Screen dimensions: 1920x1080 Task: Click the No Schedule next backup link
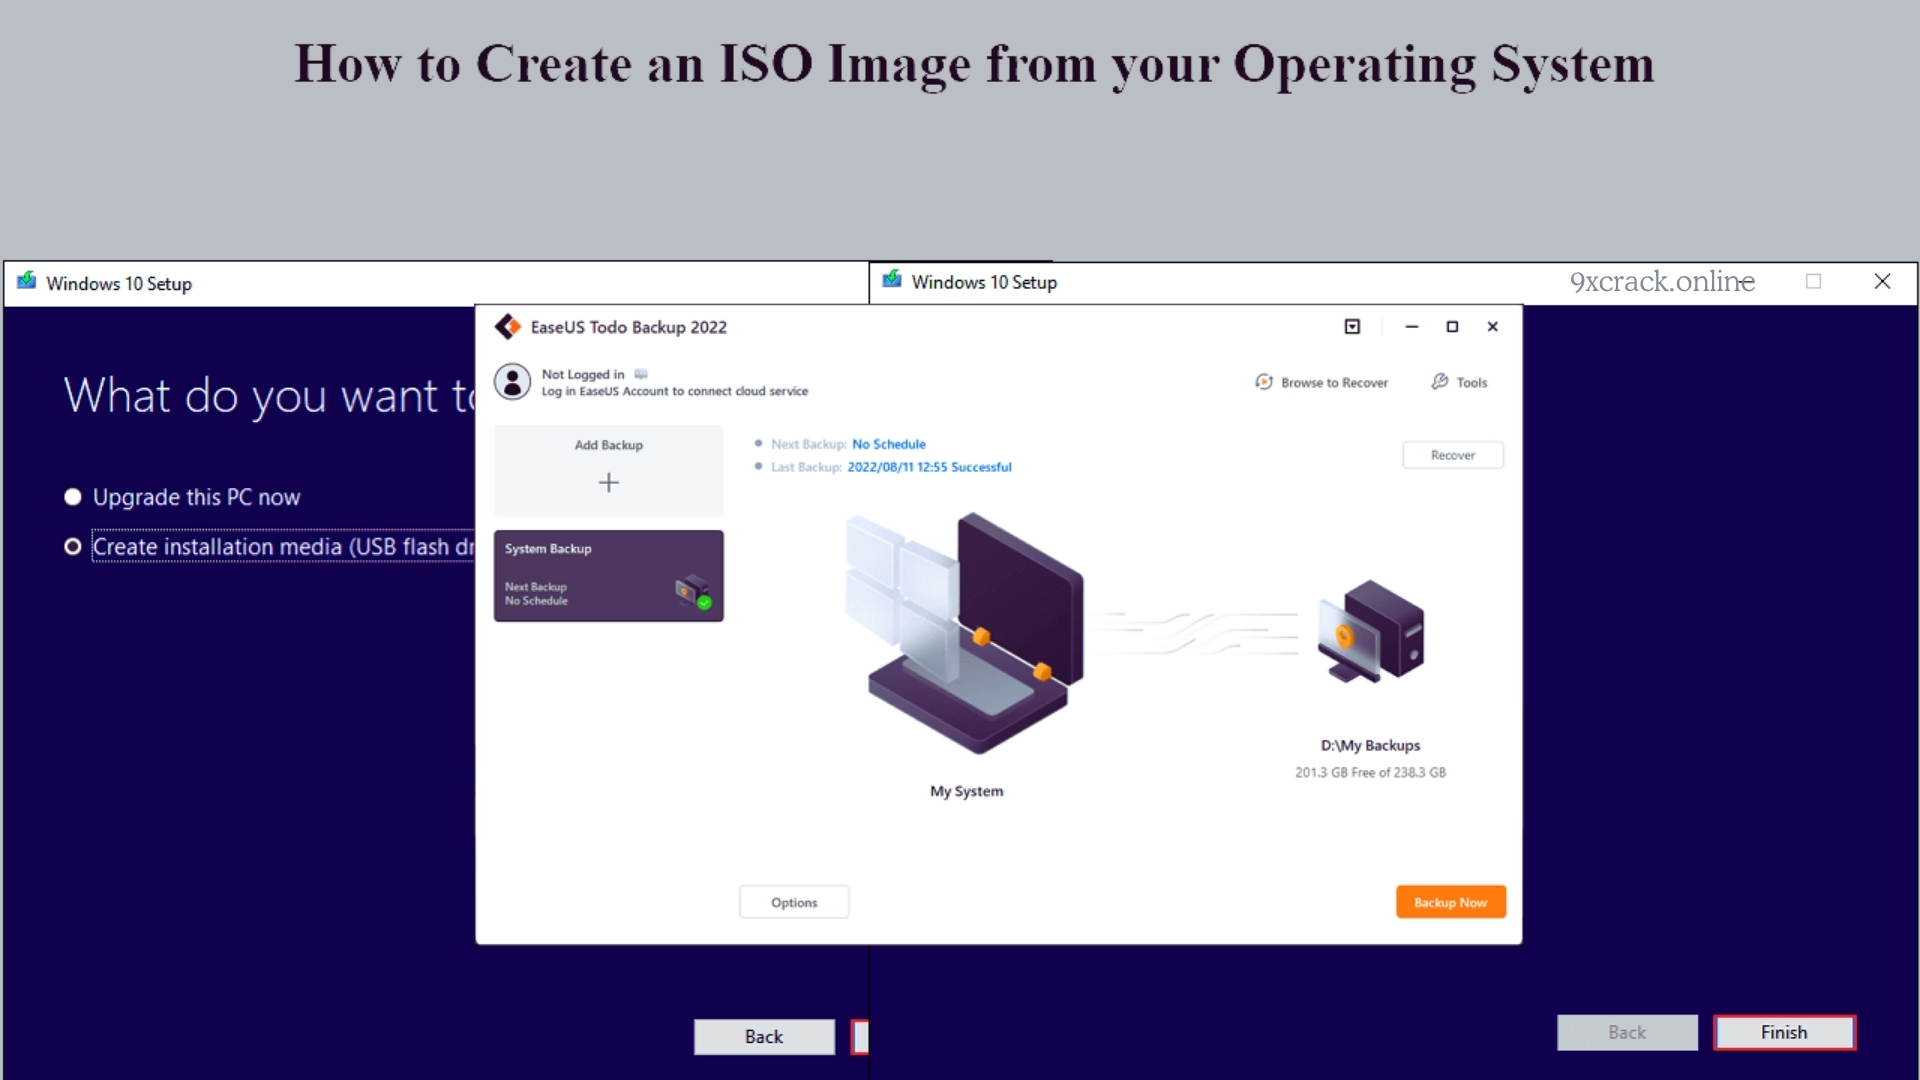pyautogui.click(x=889, y=444)
